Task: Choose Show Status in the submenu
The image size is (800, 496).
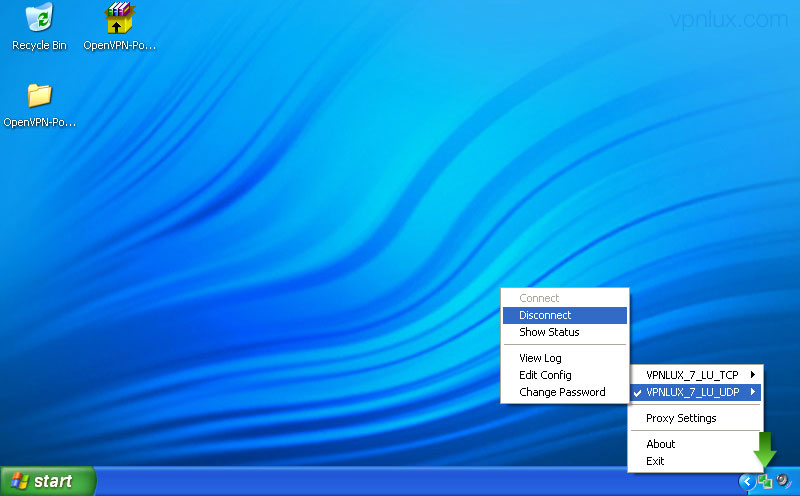Action: (565, 332)
